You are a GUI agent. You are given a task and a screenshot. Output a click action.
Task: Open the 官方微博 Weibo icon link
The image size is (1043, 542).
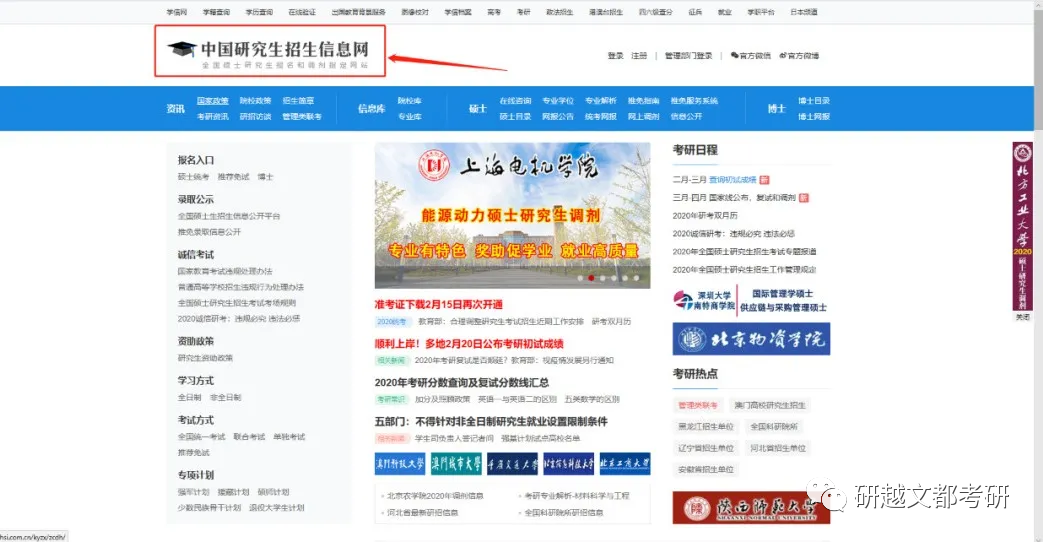(x=799, y=56)
